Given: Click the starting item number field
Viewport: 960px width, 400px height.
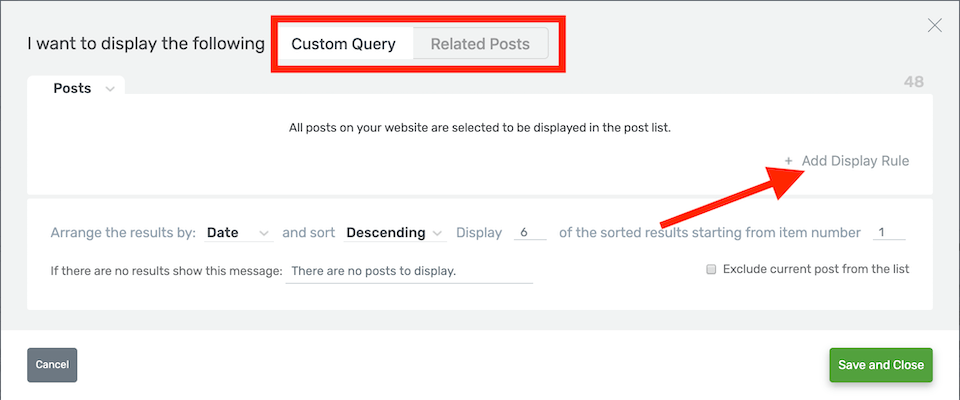Looking at the screenshot, I should pyautogui.click(x=888, y=233).
